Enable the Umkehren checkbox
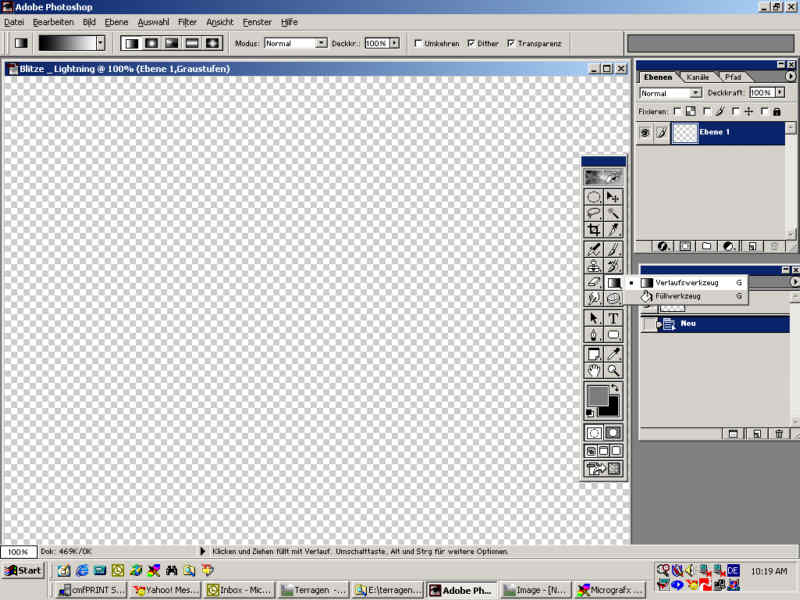Viewport: 800px width, 600px height. coord(418,43)
